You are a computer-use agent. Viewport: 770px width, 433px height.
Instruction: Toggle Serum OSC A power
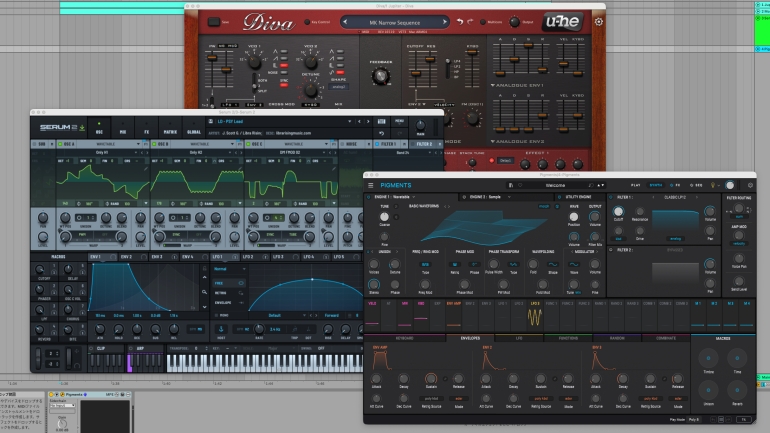tap(60, 144)
